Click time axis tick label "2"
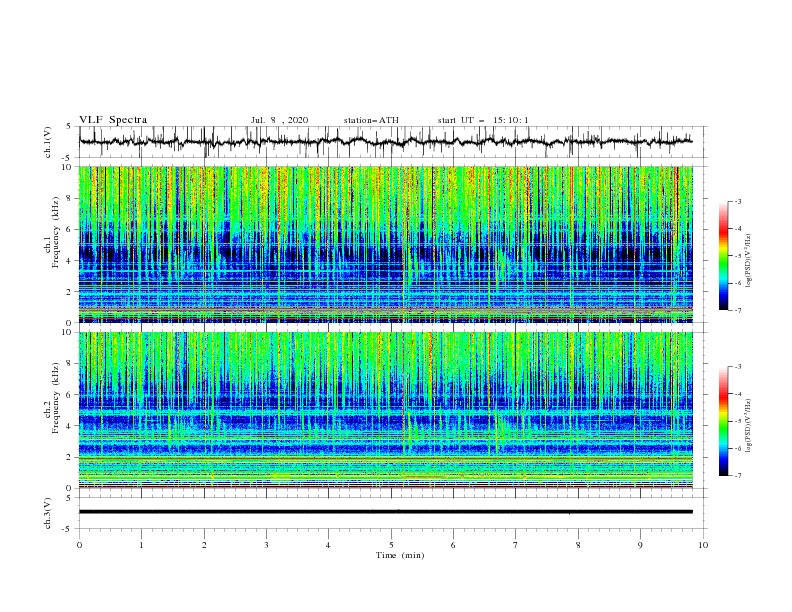Viewport: 792px width, 612px height. click(x=204, y=545)
